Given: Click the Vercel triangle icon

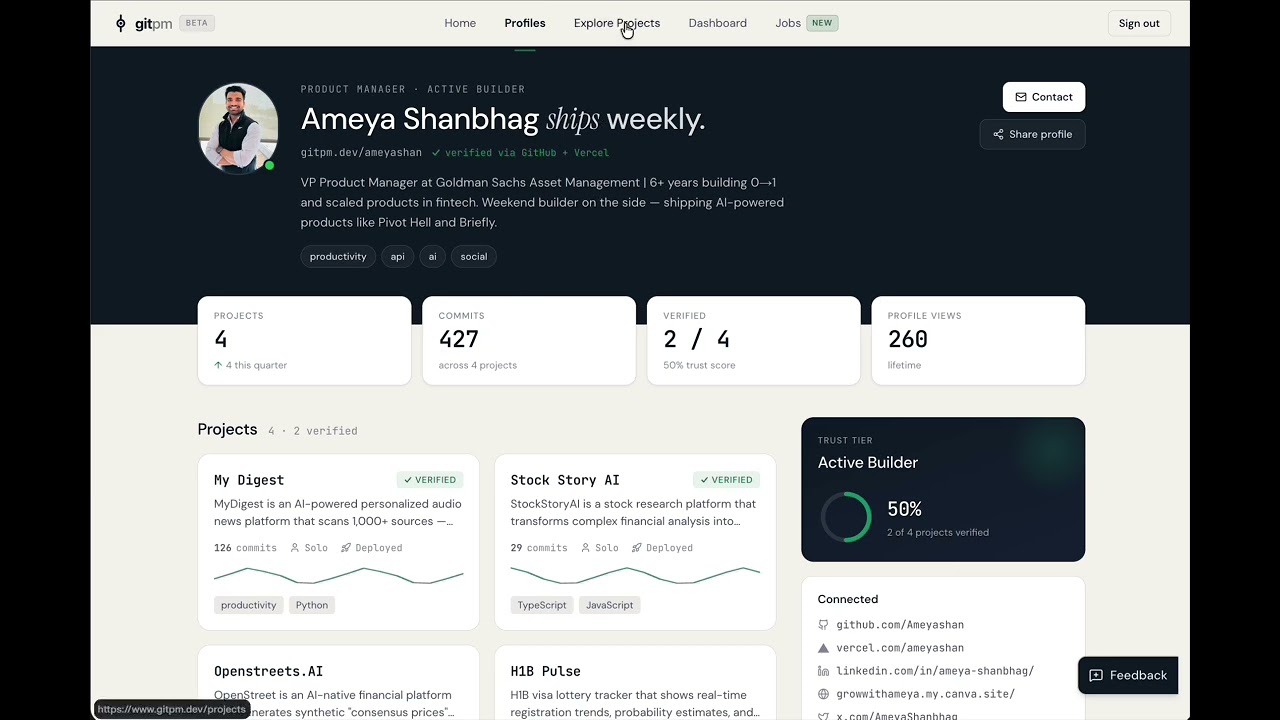Looking at the screenshot, I should pyautogui.click(x=824, y=648).
